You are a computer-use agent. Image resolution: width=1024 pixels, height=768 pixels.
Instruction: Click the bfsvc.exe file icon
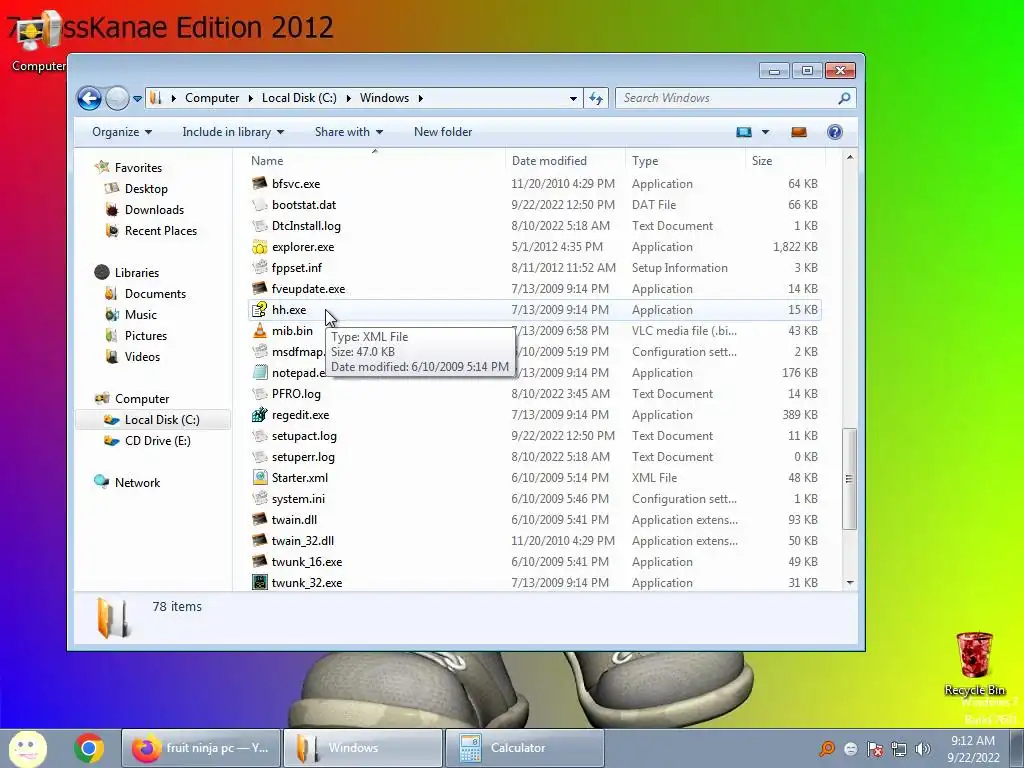coord(260,184)
